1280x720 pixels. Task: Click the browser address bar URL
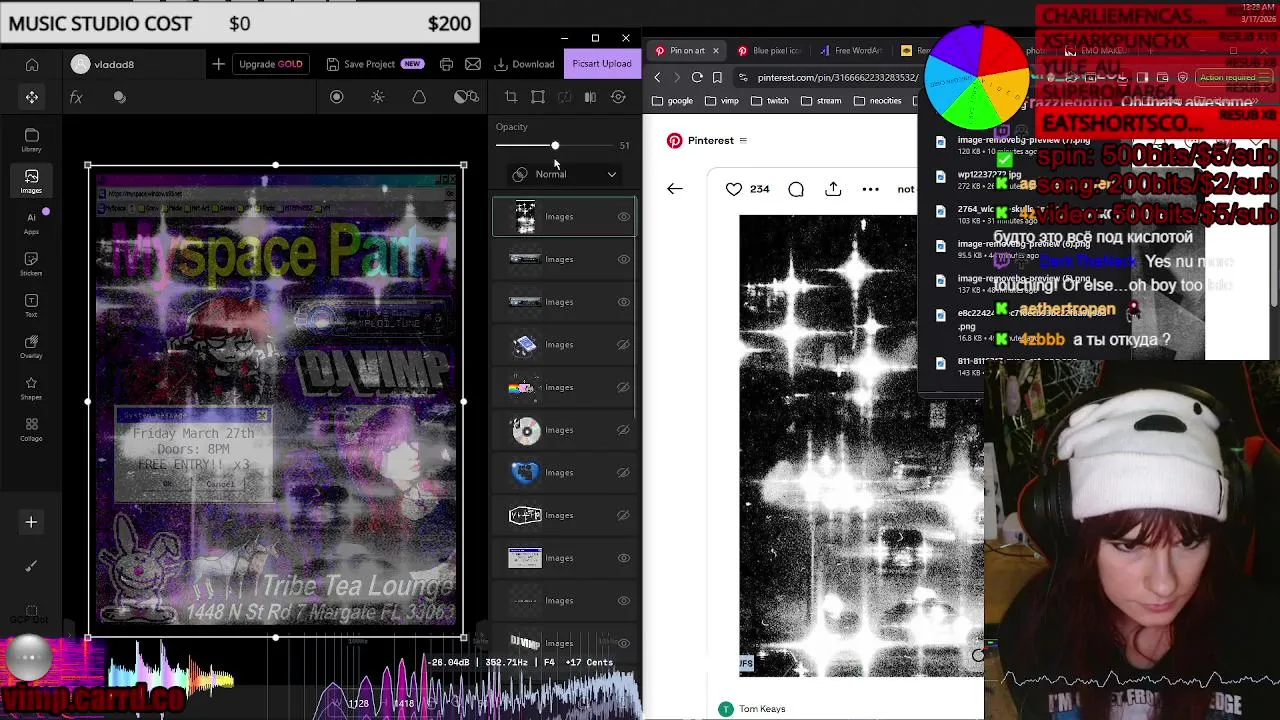(x=837, y=77)
